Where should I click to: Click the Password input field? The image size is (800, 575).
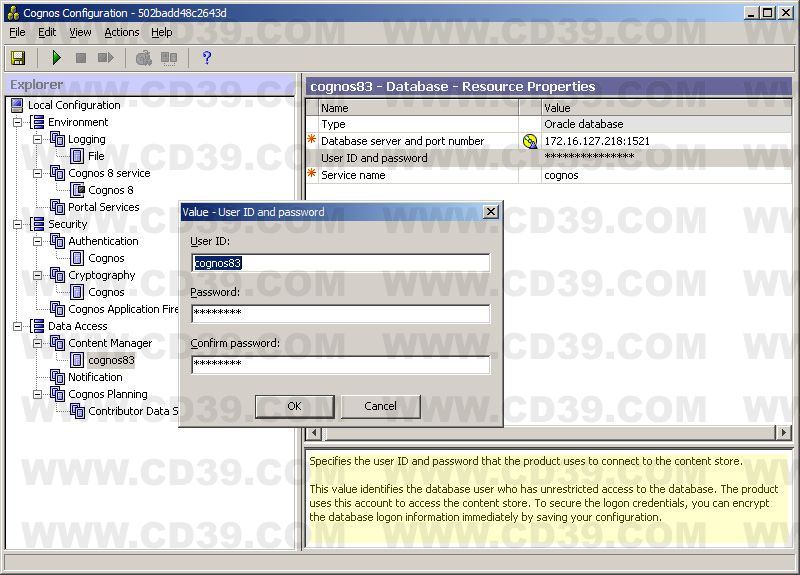[x=341, y=313]
